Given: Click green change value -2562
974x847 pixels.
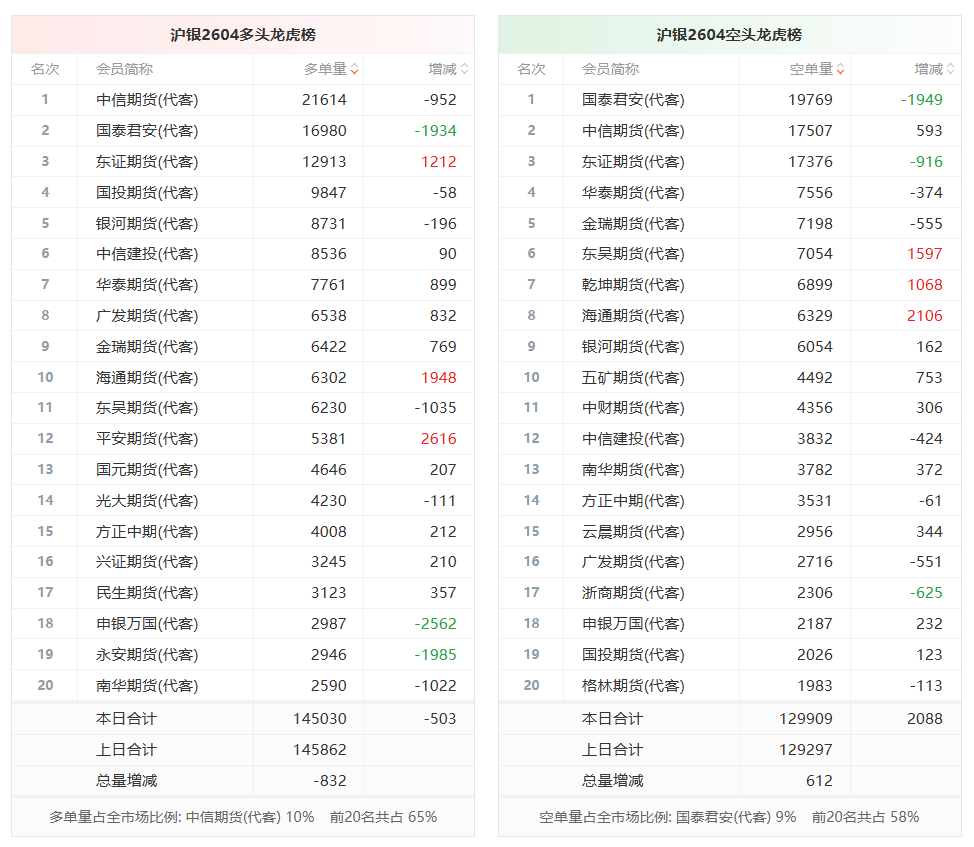Looking at the screenshot, I should pos(435,623).
